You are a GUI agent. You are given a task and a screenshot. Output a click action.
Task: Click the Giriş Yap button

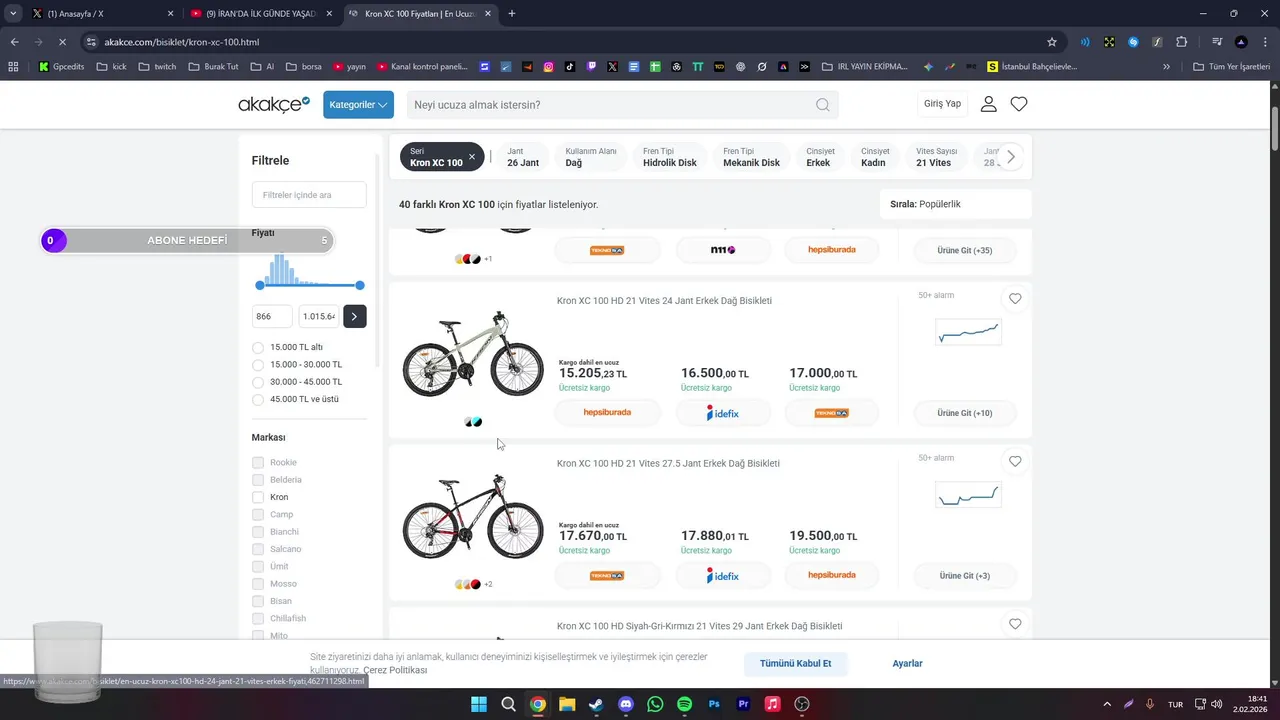(x=942, y=104)
